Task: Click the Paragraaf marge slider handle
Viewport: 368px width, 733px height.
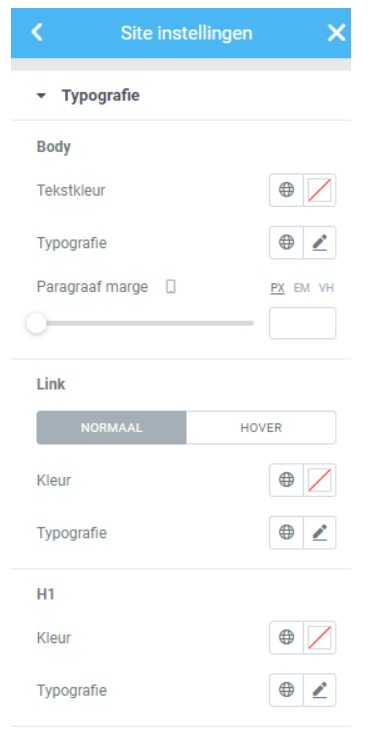Action: tap(36, 323)
